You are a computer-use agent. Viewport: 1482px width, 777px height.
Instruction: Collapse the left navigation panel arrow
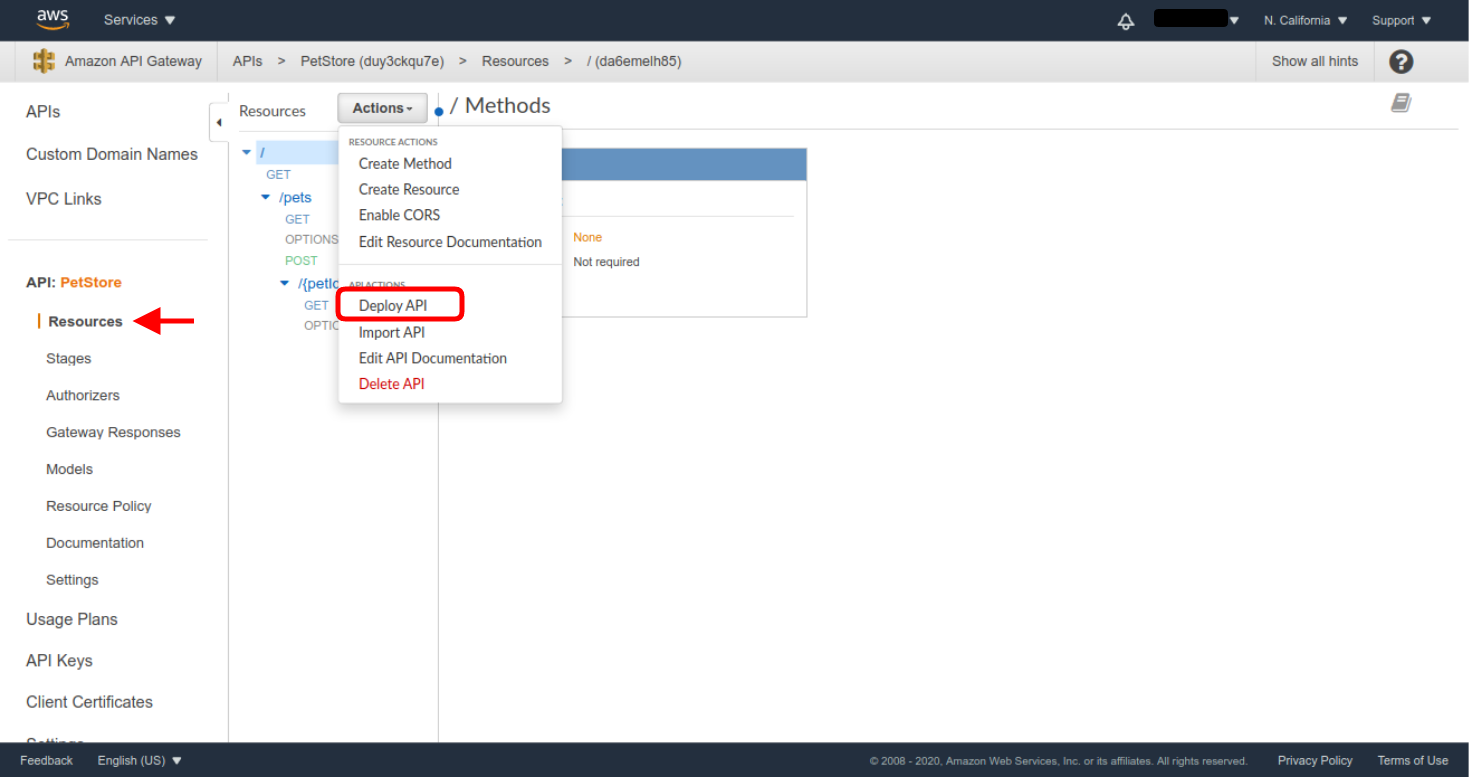tap(218, 122)
